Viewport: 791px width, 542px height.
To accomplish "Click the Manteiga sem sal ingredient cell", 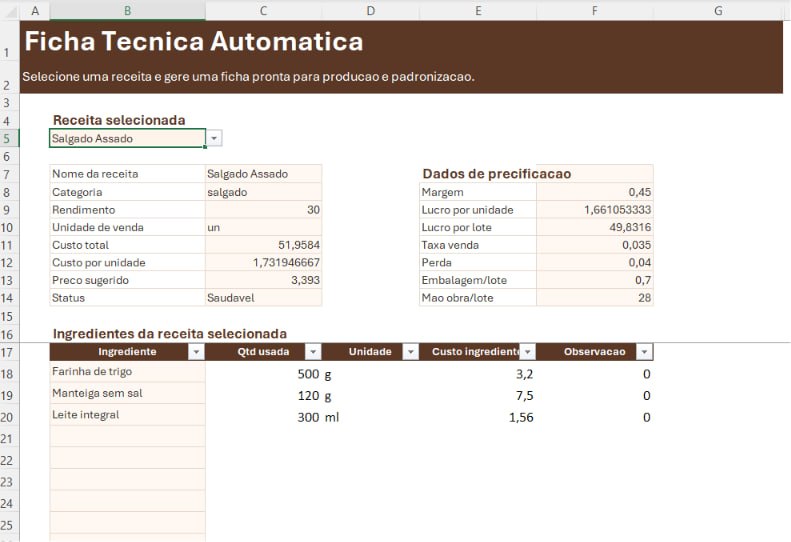I will click(x=128, y=393).
